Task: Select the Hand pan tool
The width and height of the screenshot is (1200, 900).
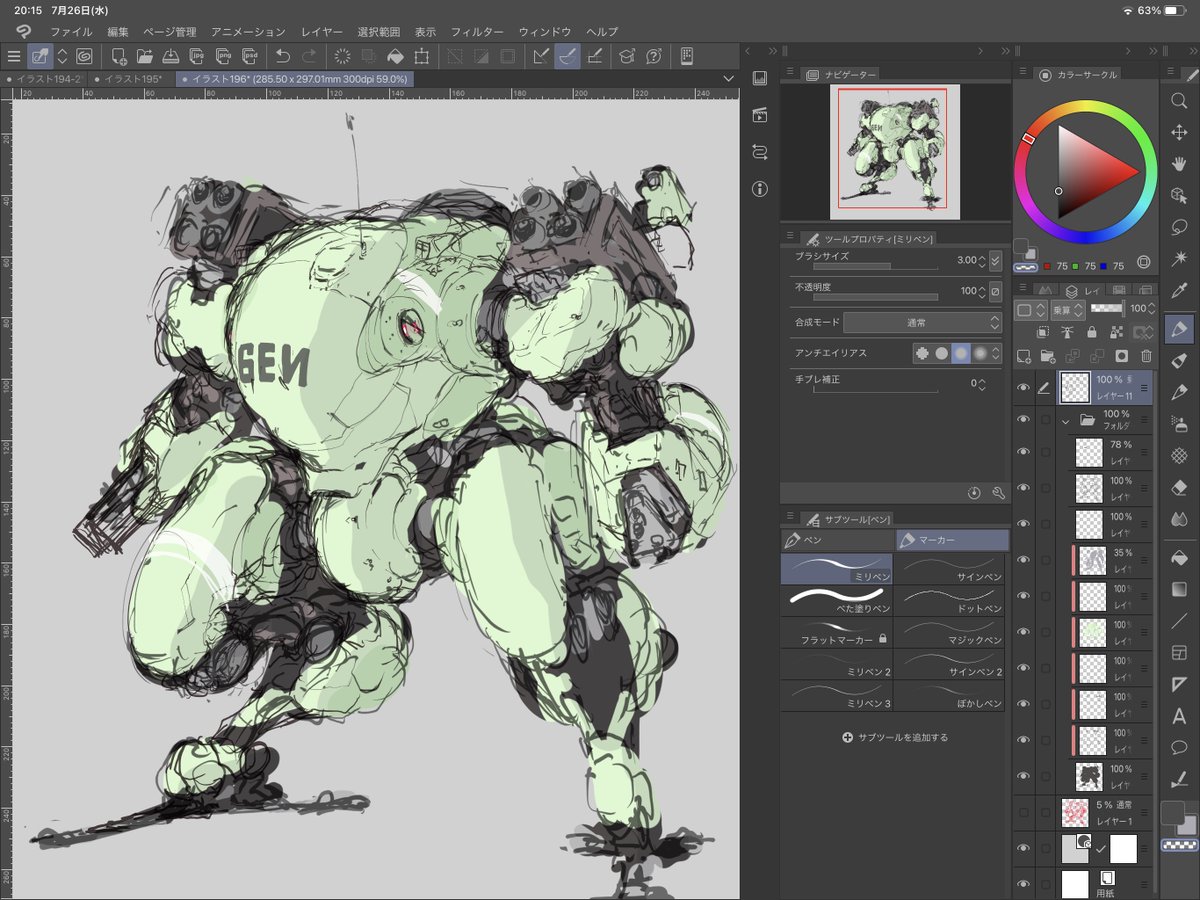Action: pos(1178,164)
